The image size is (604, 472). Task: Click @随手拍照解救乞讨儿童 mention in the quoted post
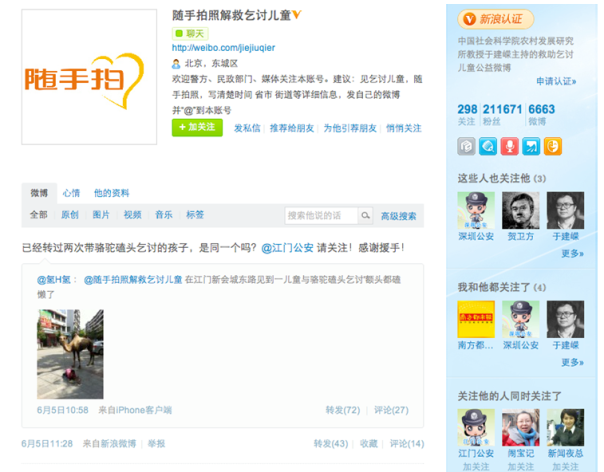click(x=133, y=280)
